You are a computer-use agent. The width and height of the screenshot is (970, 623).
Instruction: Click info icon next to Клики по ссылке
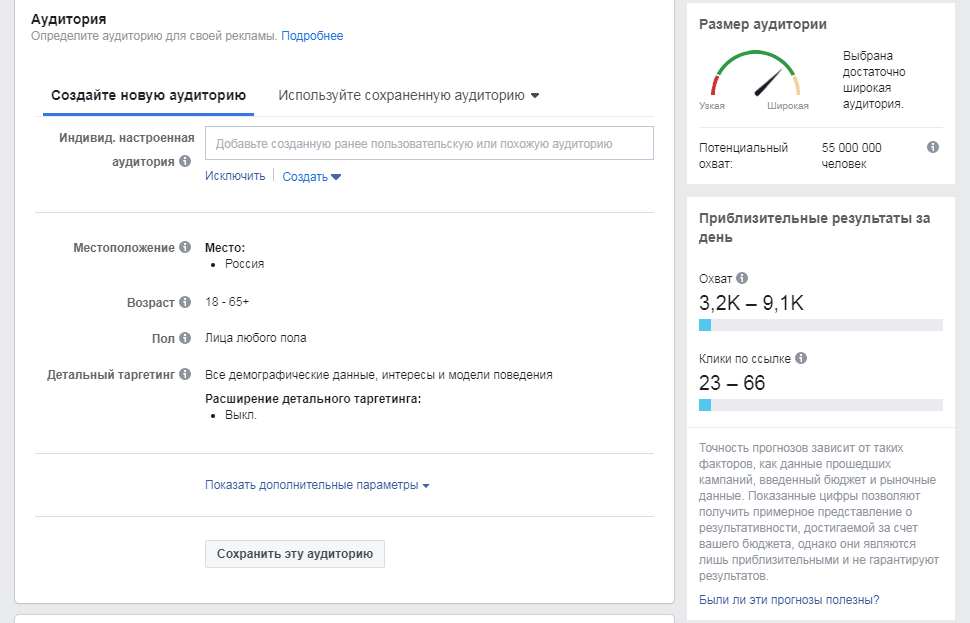801,358
